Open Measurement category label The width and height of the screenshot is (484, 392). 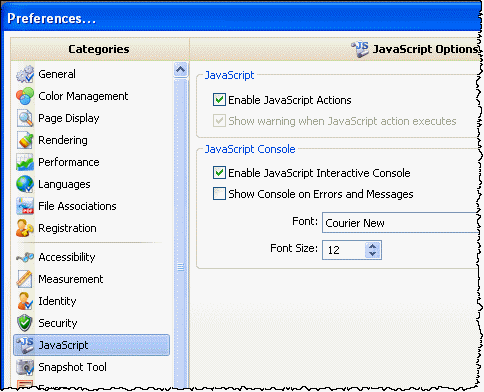click(x=71, y=279)
